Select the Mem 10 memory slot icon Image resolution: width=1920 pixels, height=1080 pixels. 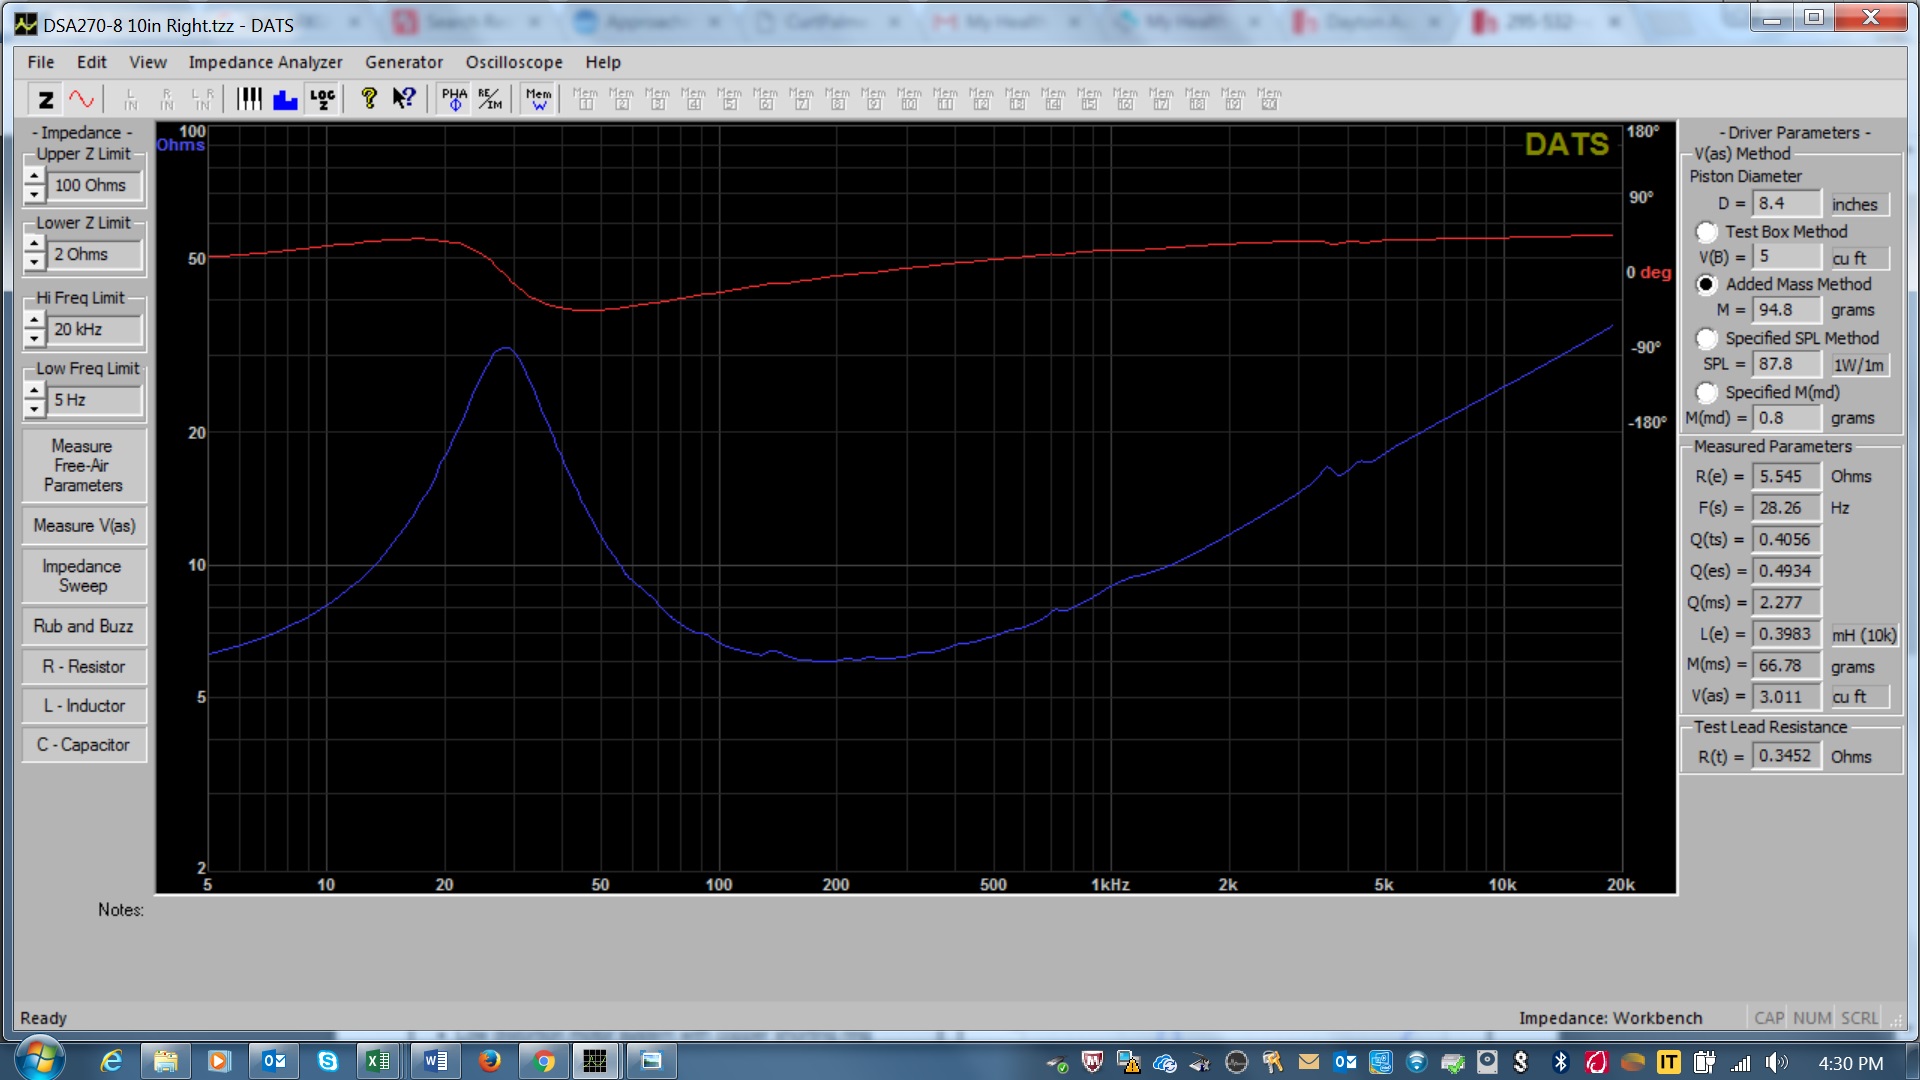909,99
